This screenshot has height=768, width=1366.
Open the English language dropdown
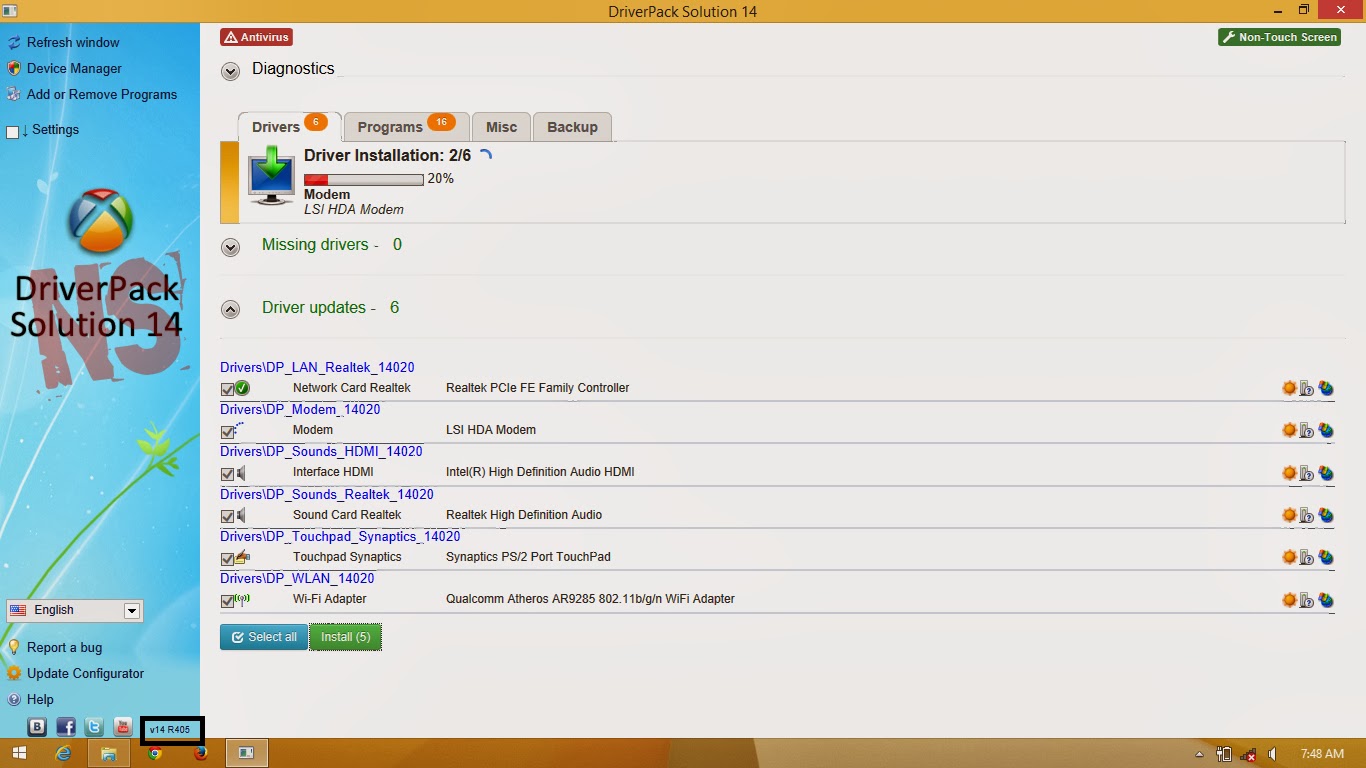point(75,610)
